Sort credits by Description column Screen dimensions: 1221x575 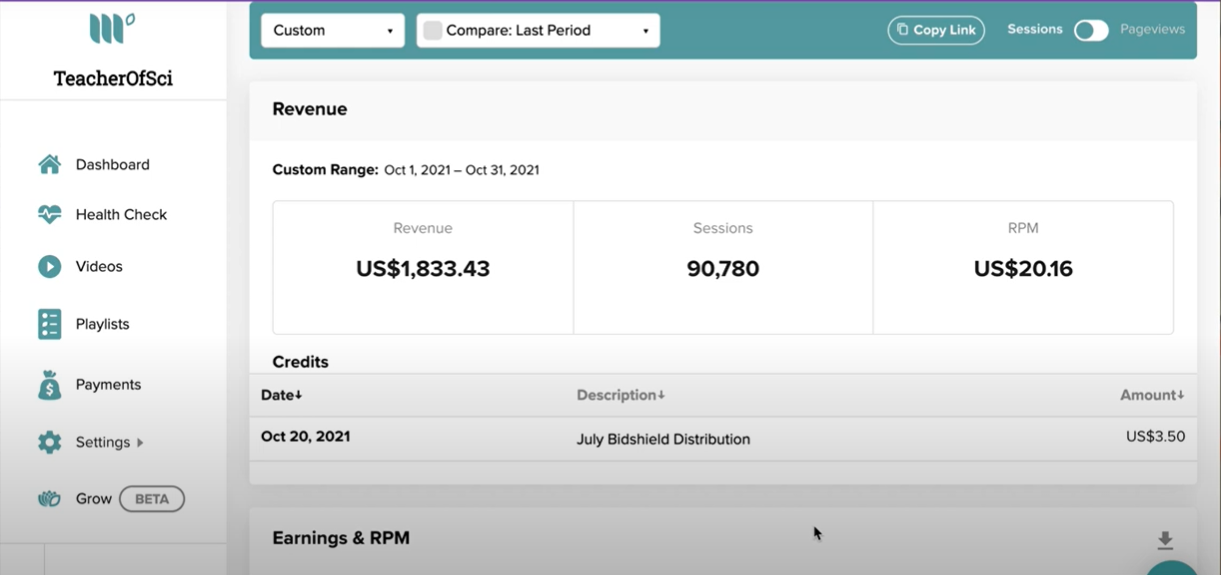click(621, 395)
